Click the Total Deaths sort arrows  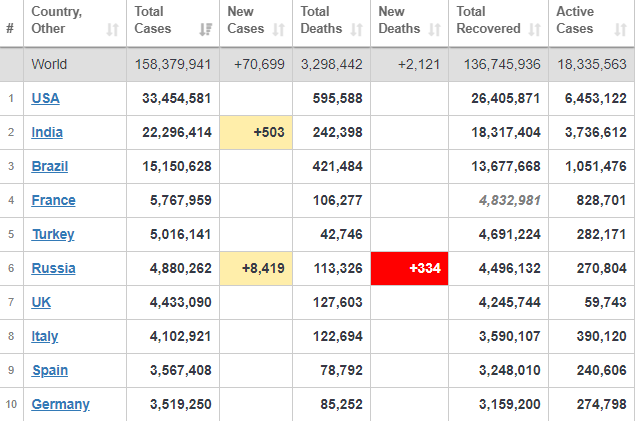[356, 30]
